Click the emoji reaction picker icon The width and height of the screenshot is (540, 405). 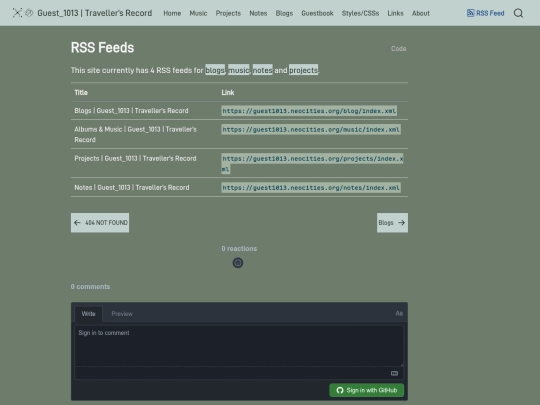tap(238, 263)
